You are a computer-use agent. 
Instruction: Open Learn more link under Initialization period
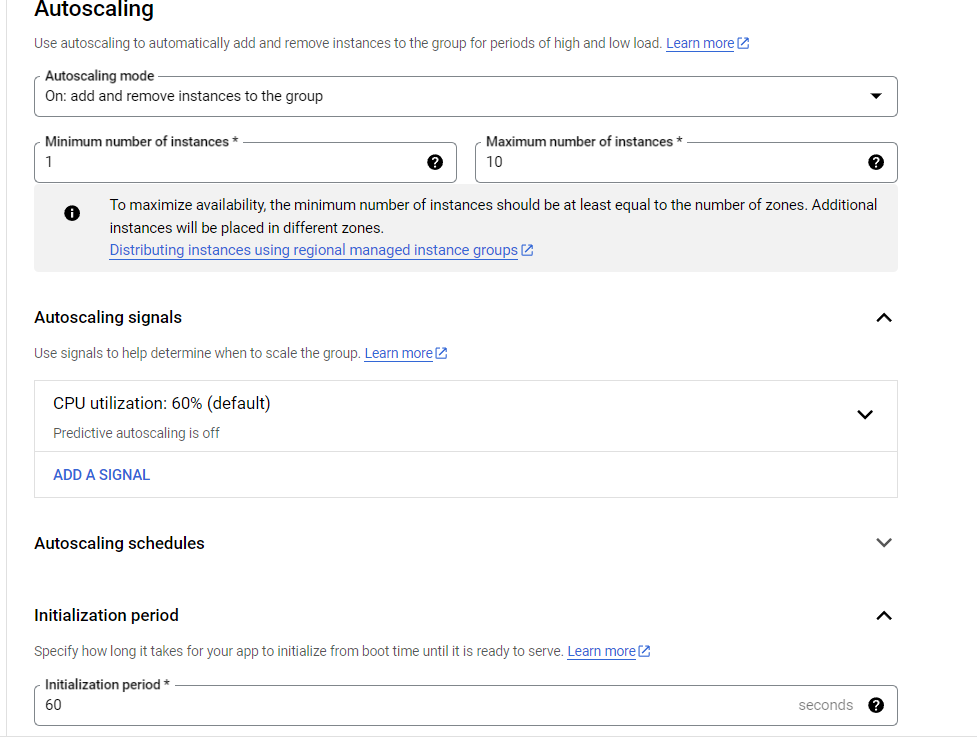tap(601, 651)
